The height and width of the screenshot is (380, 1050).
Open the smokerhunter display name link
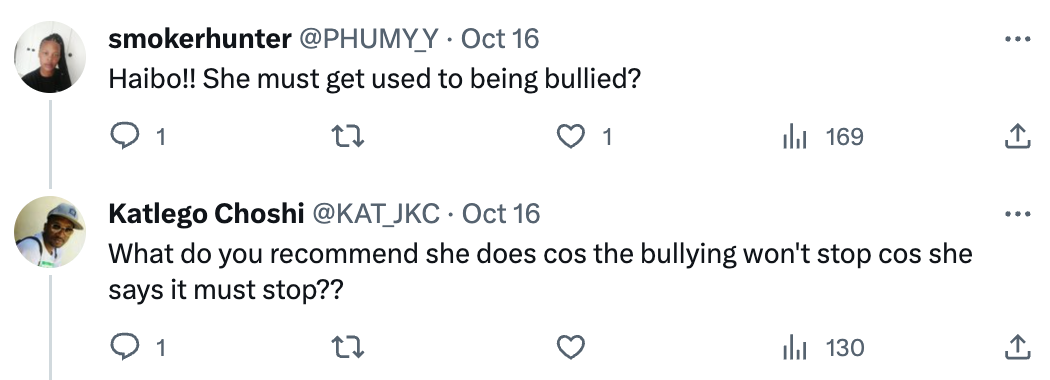click(199, 40)
